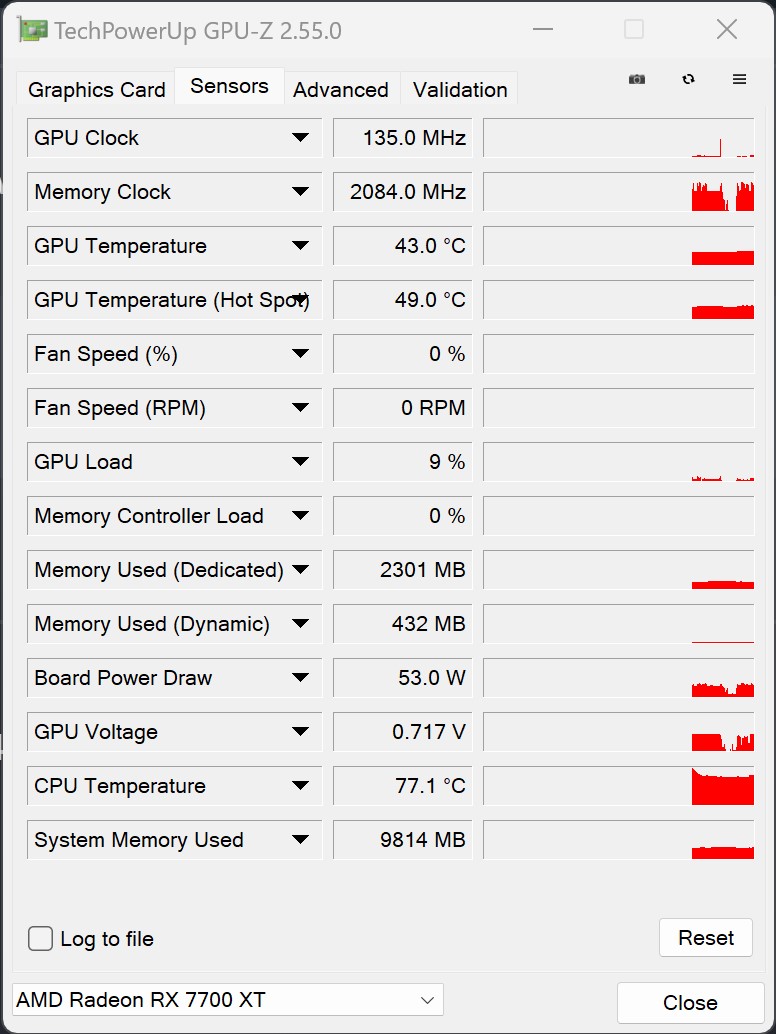
Task: Open the System Memory Used dropdown
Action: click(300, 840)
